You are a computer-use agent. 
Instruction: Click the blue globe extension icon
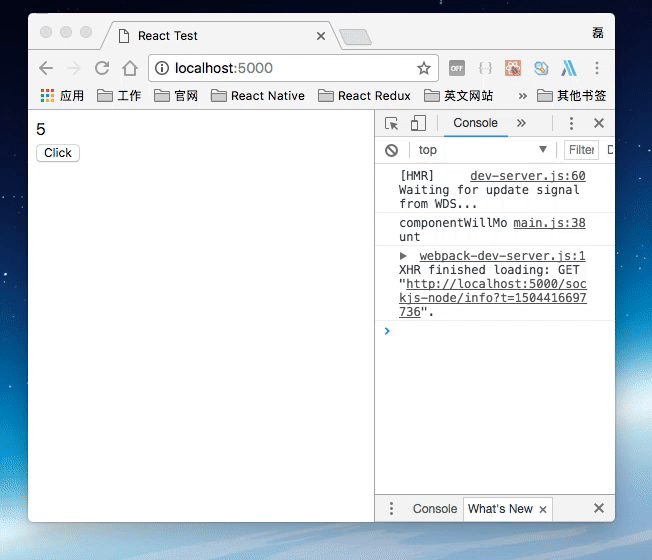[541, 68]
